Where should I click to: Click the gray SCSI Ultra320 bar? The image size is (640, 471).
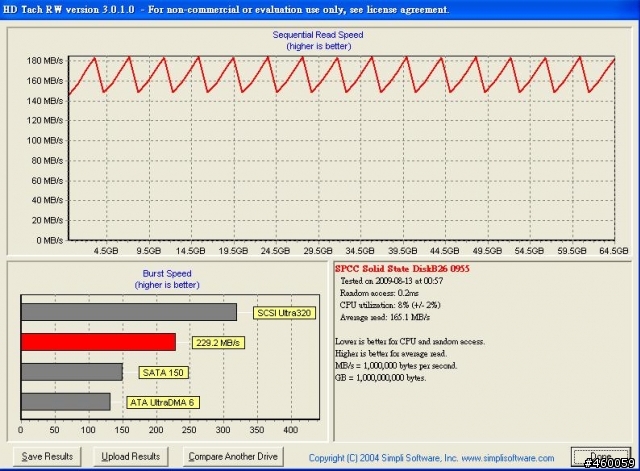pos(129,312)
